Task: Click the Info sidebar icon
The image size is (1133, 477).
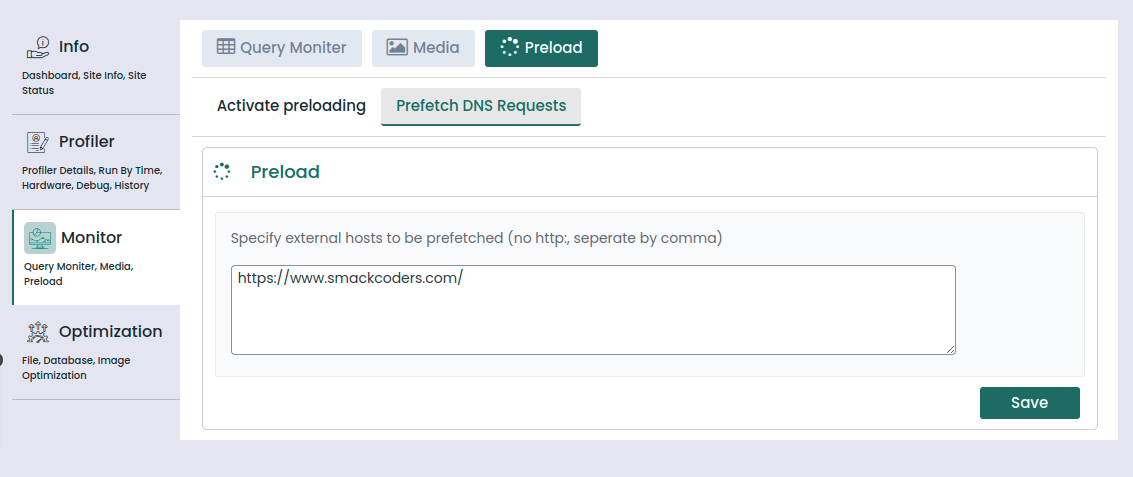Action: click(x=38, y=47)
